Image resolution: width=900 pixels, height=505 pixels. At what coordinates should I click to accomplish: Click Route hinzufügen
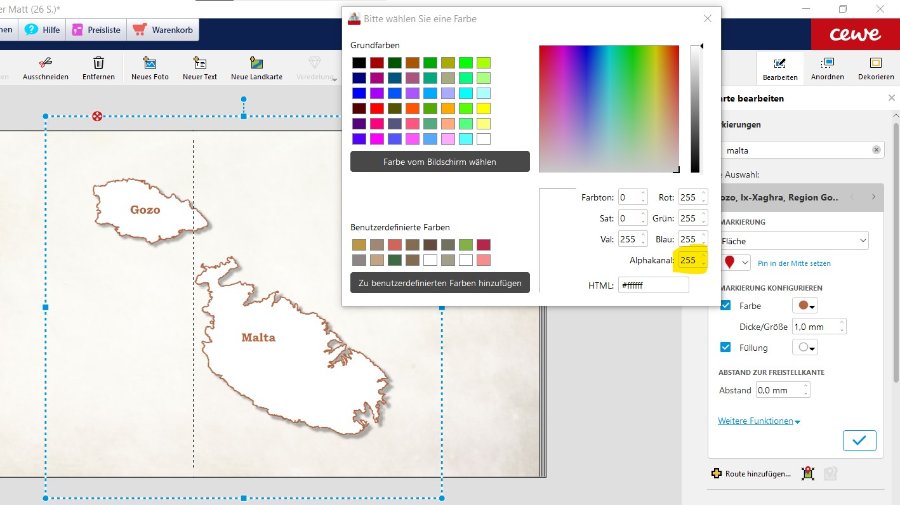click(751, 473)
